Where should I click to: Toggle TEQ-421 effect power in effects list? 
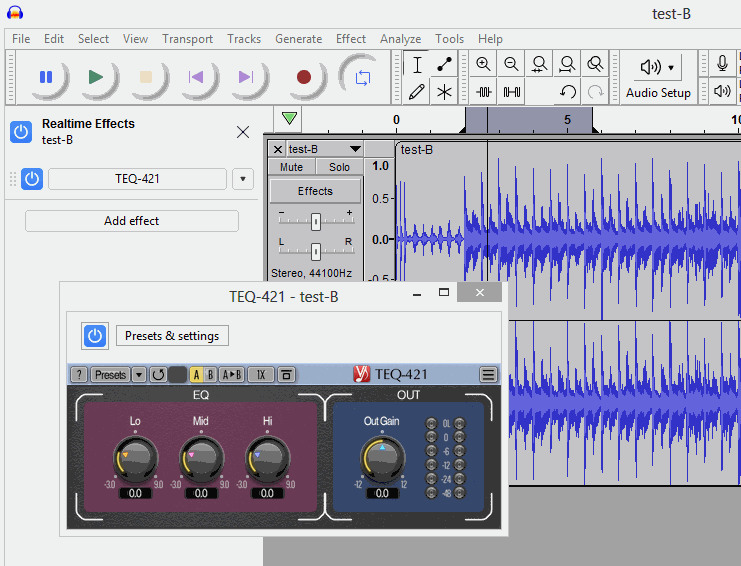tap(32, 179)
